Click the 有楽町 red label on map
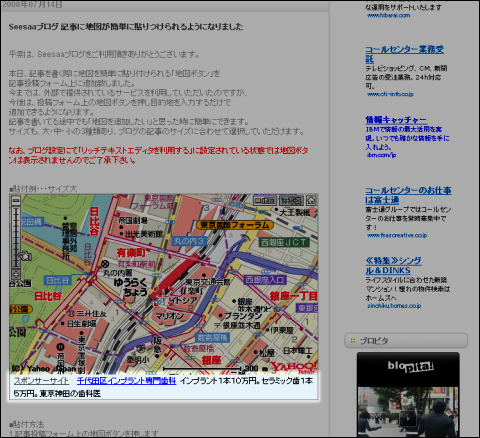 pos(131,253)
